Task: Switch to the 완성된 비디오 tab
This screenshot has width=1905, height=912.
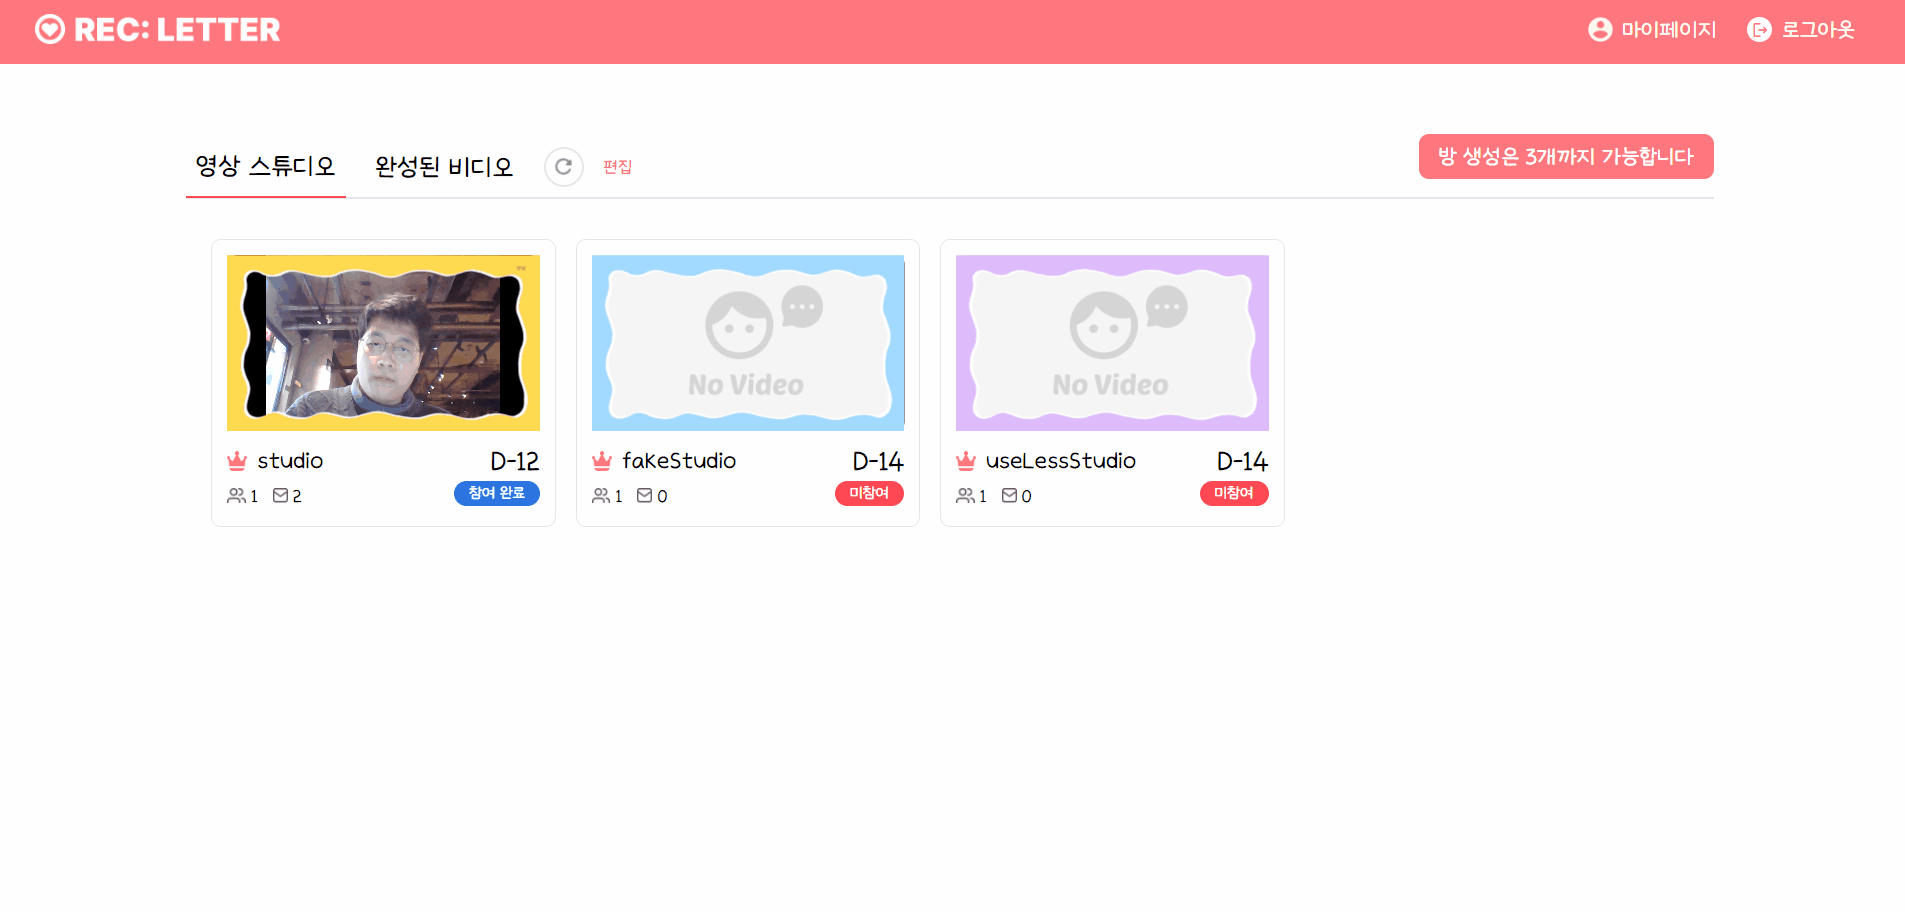Action: click(x=443, y=166)
